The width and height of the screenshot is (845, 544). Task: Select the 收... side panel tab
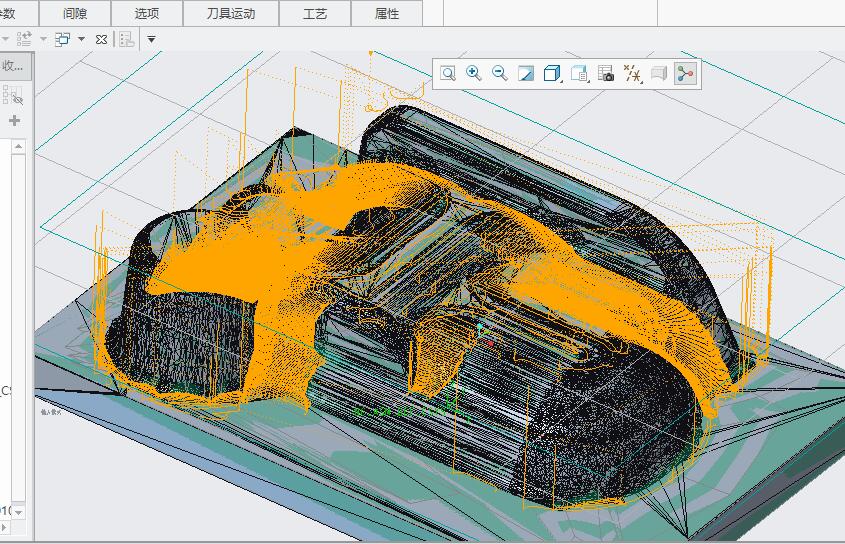click(x=16, y=66)
